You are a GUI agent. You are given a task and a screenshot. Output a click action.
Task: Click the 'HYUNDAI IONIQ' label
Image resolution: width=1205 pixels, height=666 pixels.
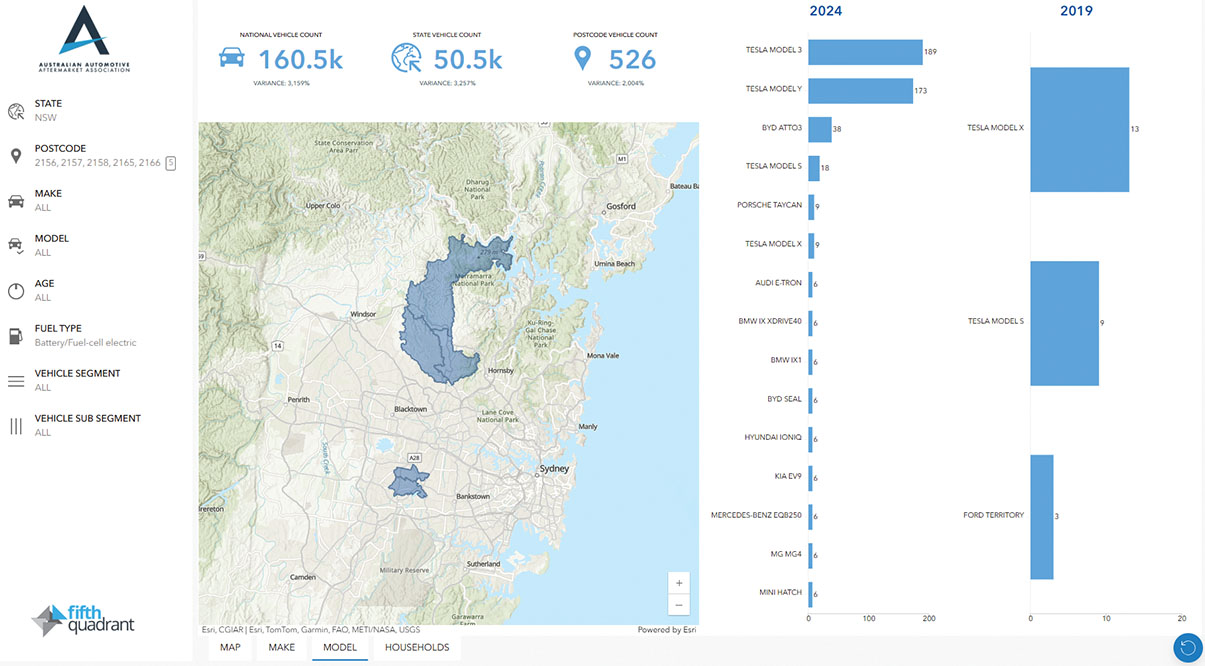click(x=773, y=438)
